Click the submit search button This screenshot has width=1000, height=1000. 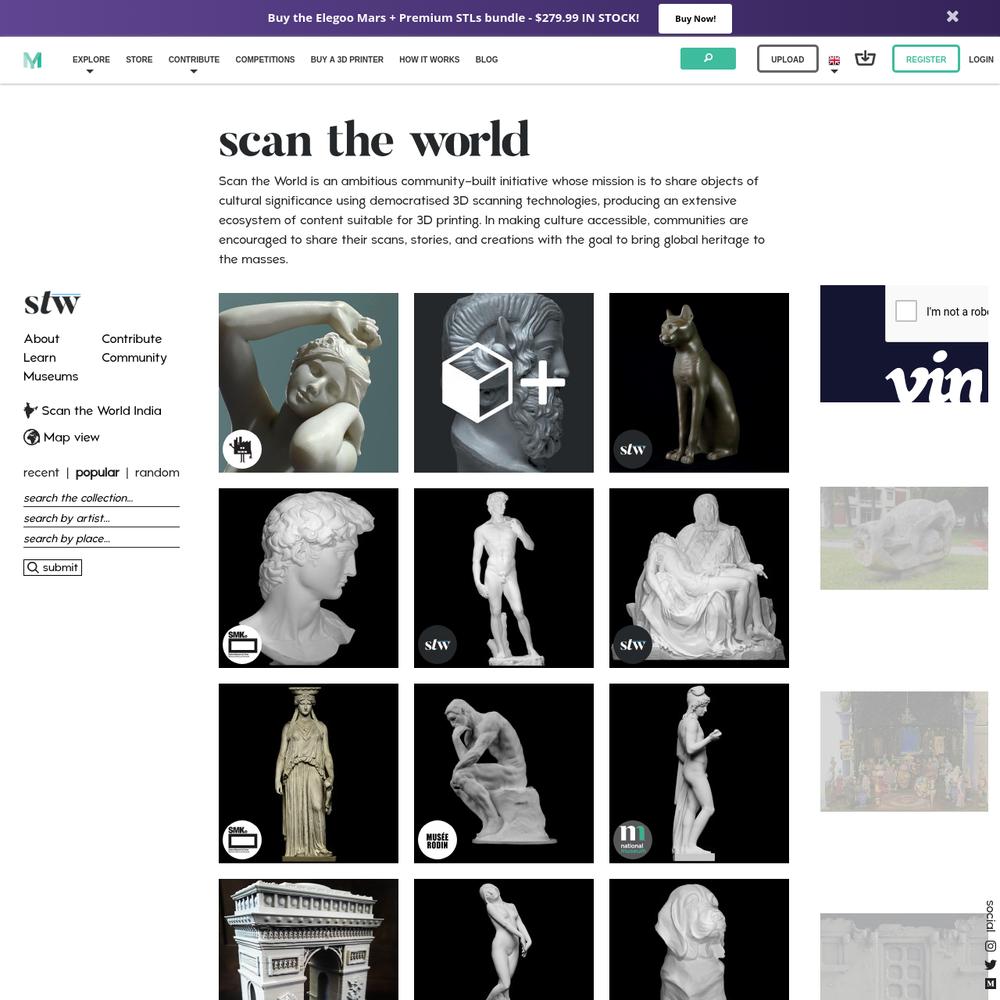coord(52,568)
